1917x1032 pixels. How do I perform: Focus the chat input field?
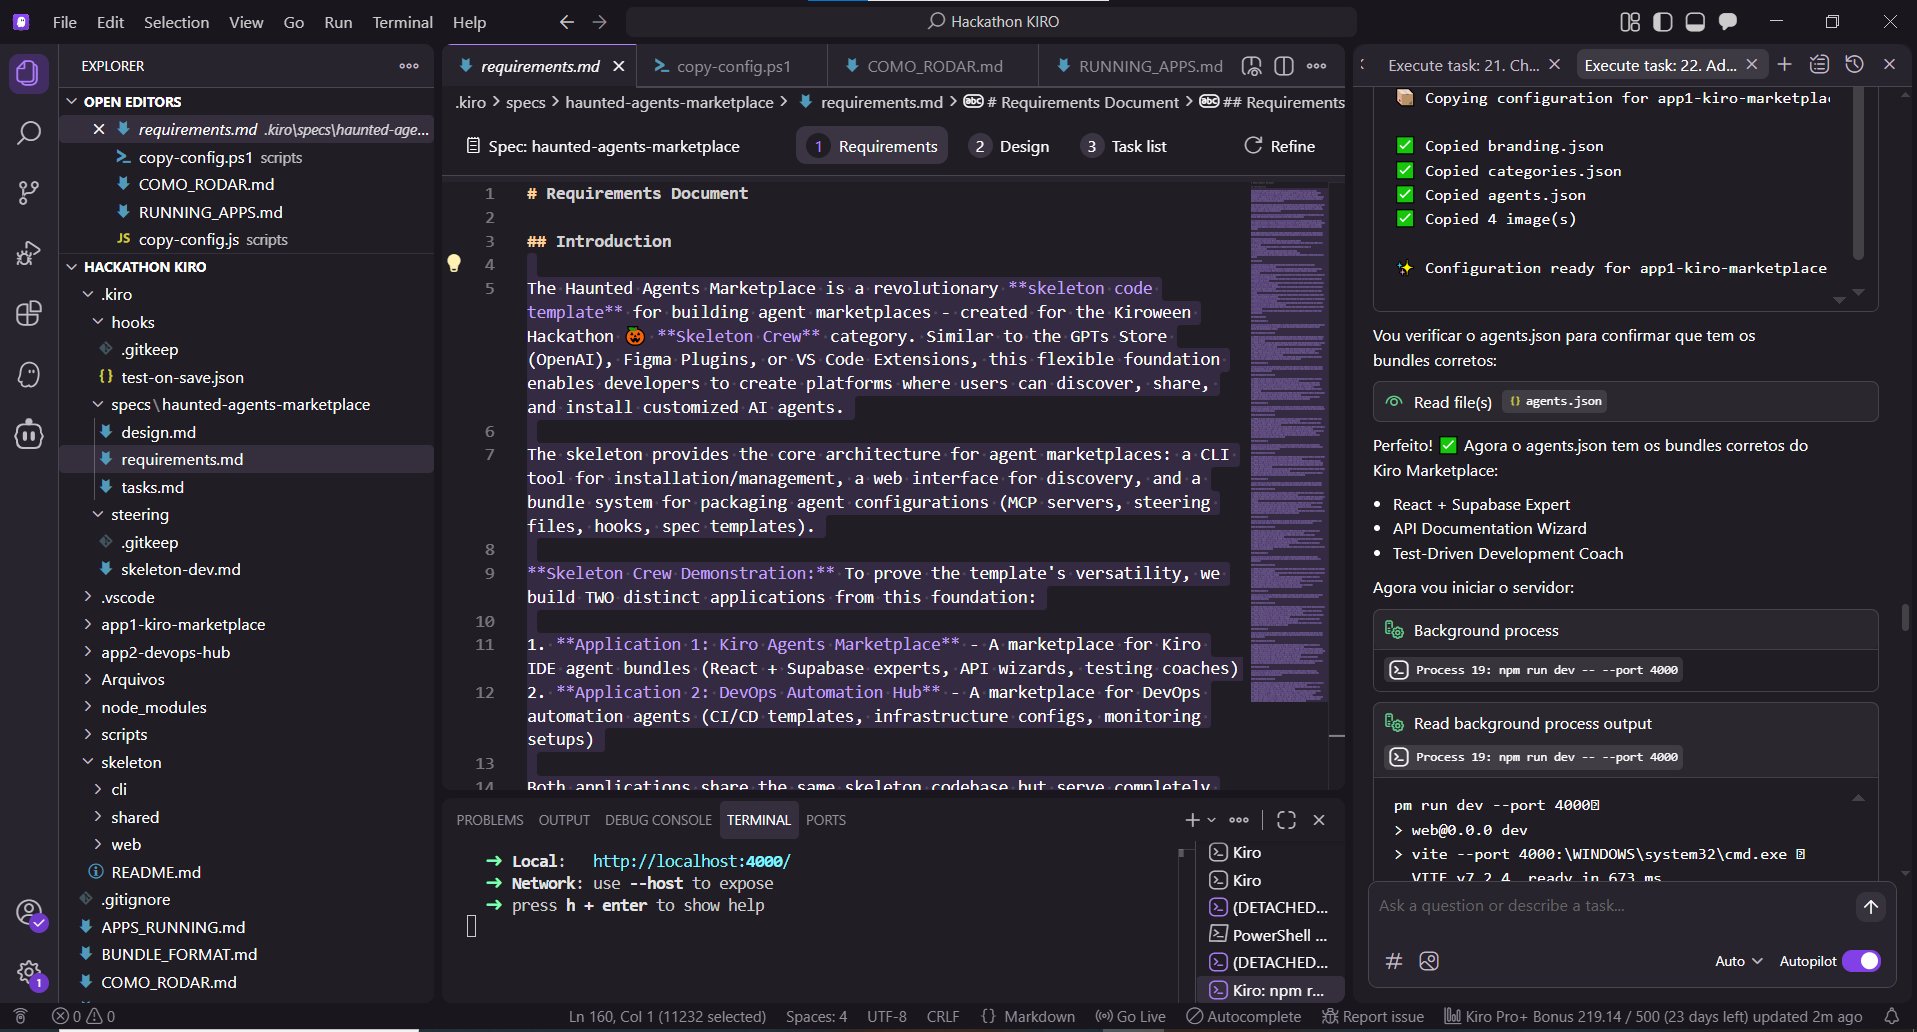pos(1610,906)
